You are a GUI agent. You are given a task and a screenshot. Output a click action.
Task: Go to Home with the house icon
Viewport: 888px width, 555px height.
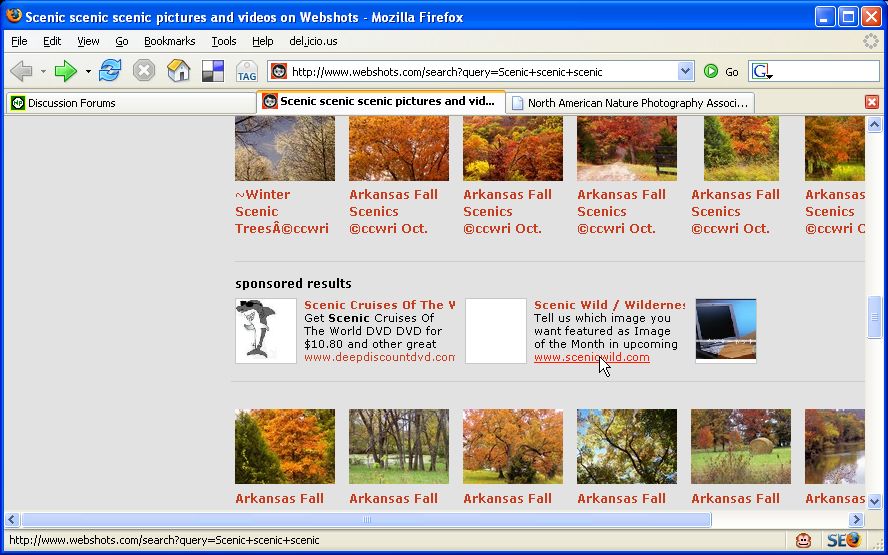pos(178,71)
